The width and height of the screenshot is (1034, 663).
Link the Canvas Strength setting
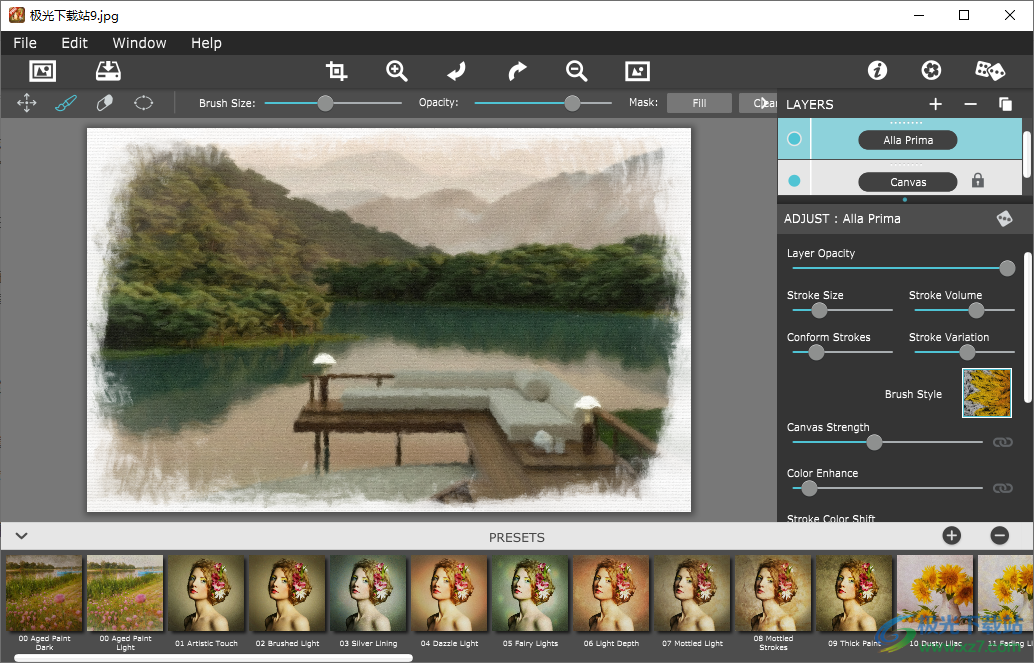[1003, 441]
